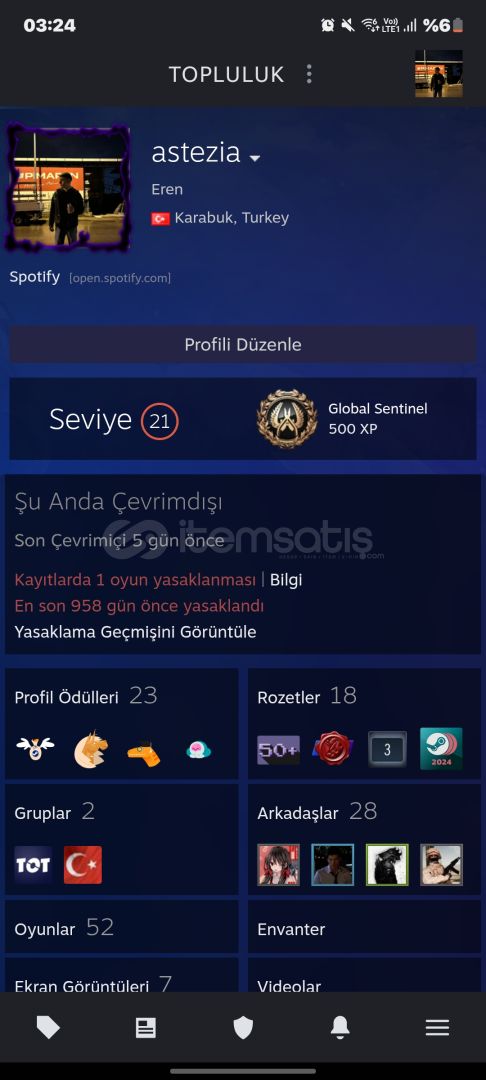The height and width of the screenshot is (1080, 486).
Task: Tap the Profili Düzenle button
Action: click(x=243, y=344)
